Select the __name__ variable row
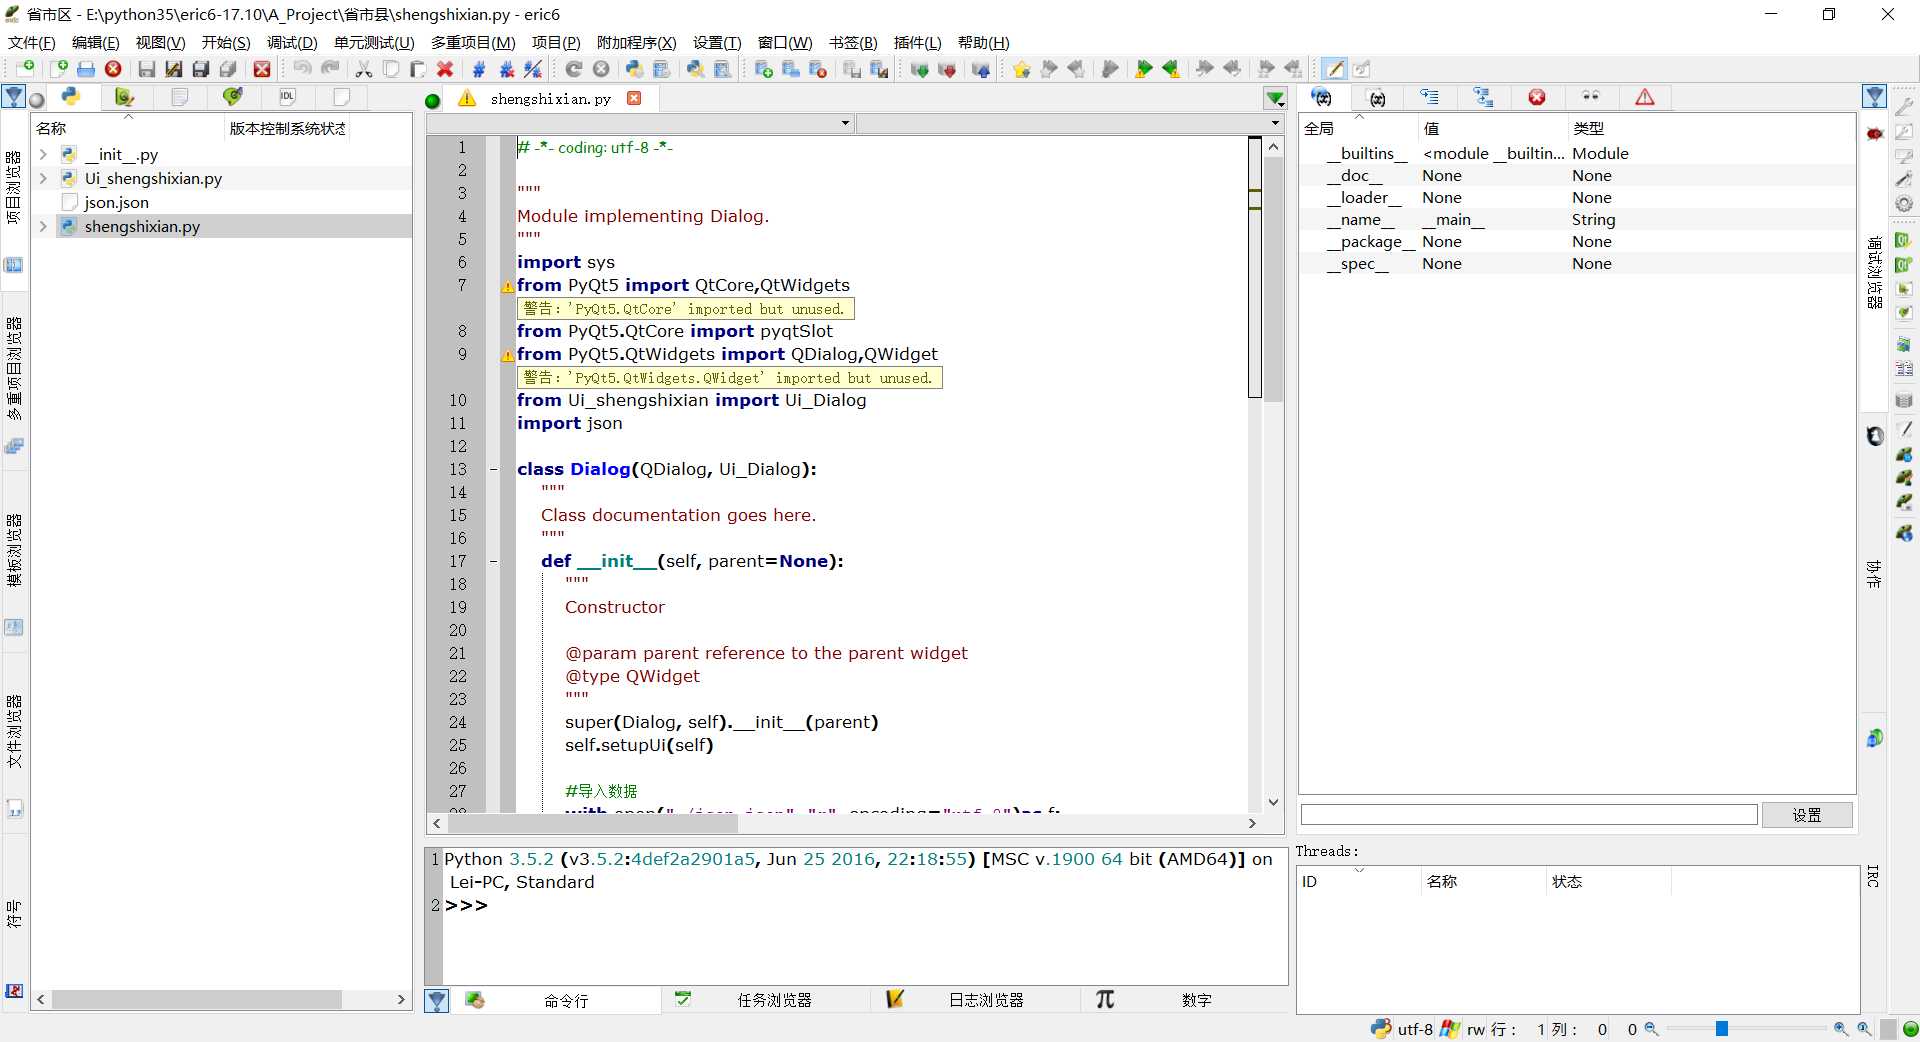1920x1042 pixels. point(1577,219)
